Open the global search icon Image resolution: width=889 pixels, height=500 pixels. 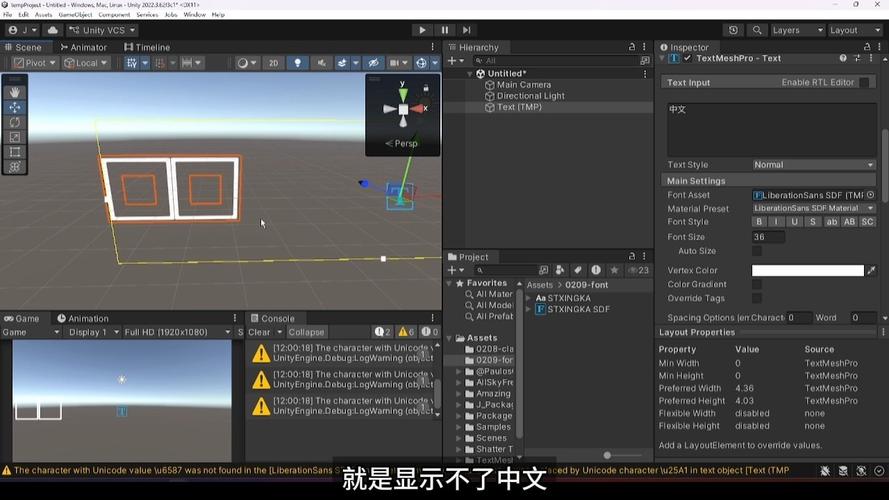click(757, 30)
